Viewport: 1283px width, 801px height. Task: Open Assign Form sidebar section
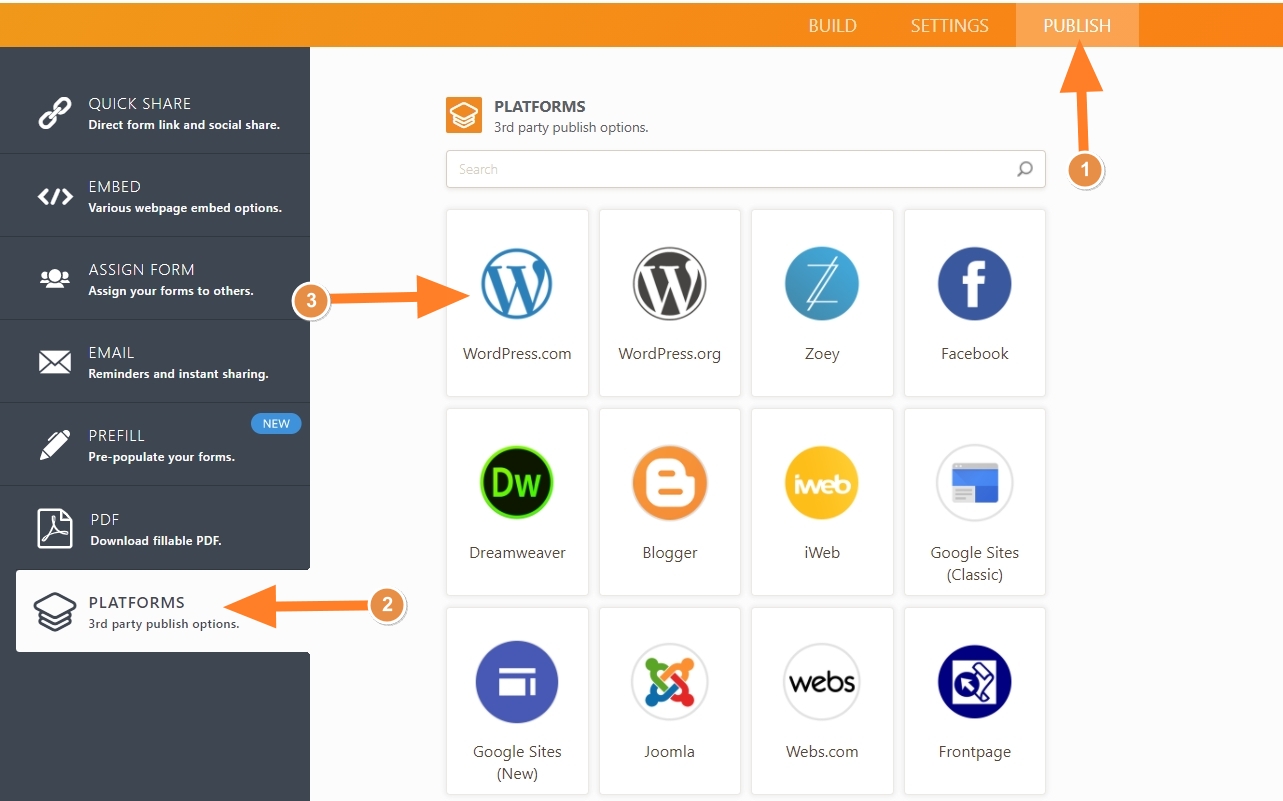tap(155, 279)
